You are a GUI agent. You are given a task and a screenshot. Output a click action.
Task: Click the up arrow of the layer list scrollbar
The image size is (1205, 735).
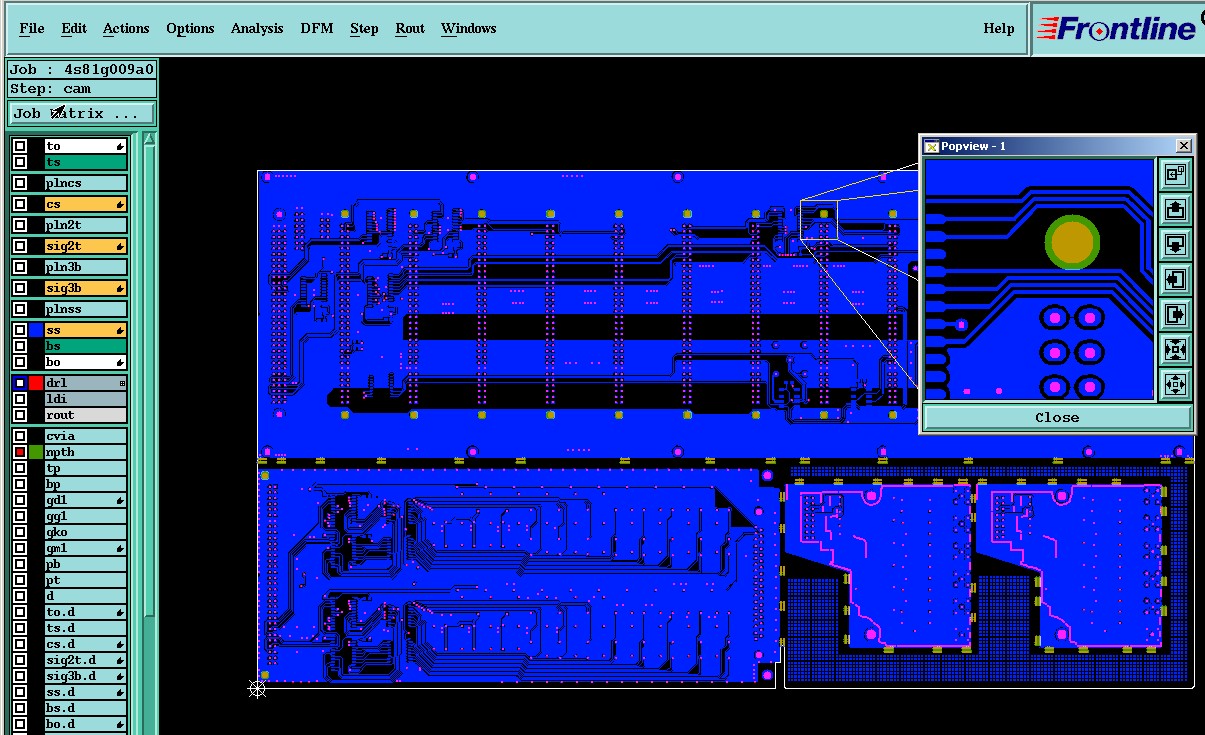pyautogui.click(x=150, y=139)
